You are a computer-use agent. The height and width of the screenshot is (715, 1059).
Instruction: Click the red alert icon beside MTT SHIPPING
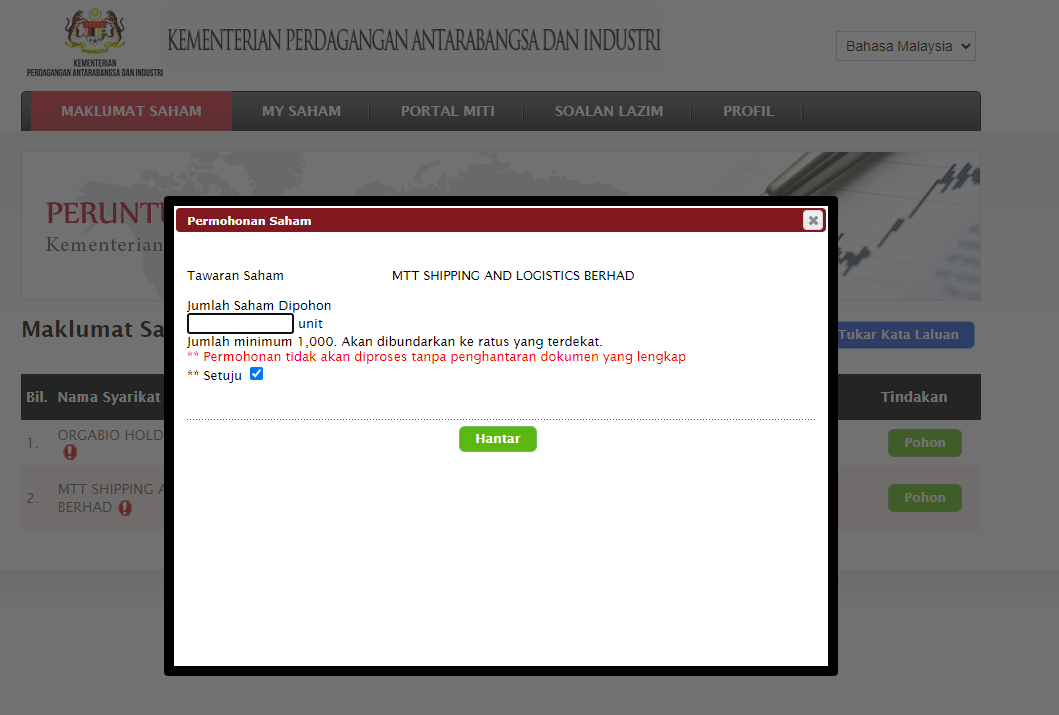125,508
